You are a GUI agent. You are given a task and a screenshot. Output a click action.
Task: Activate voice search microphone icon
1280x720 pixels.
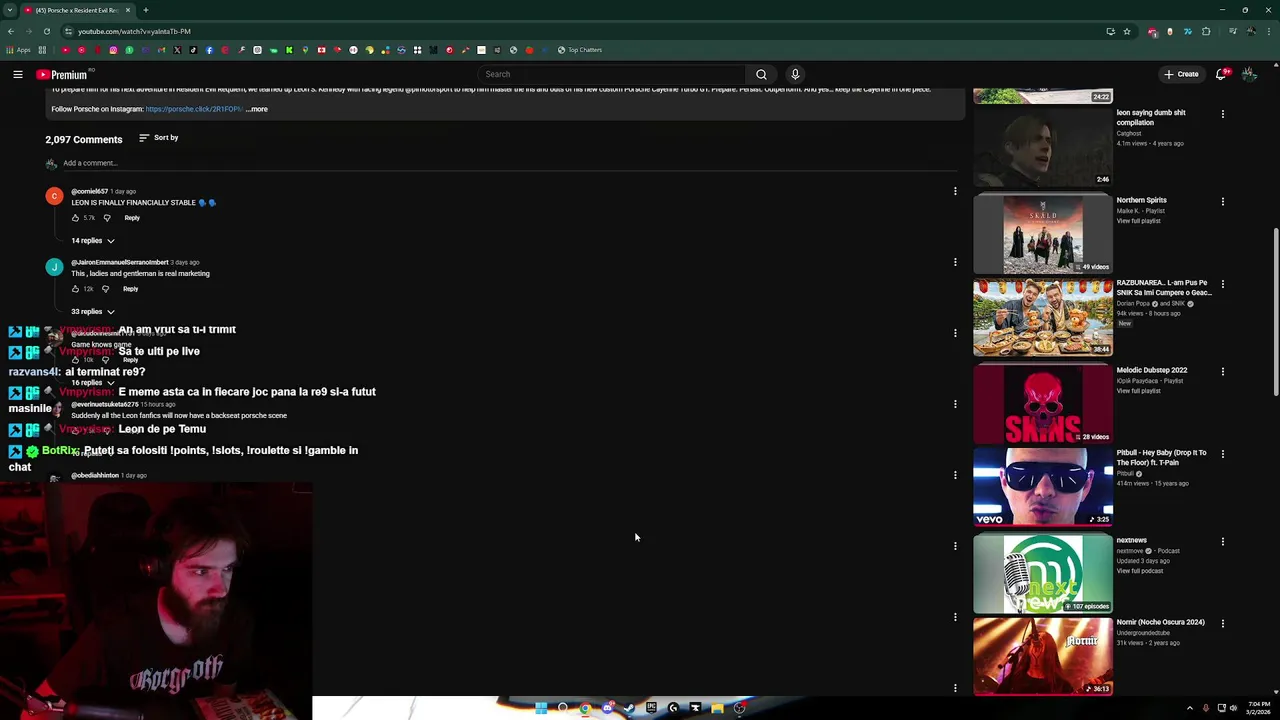tap(795, 74)
